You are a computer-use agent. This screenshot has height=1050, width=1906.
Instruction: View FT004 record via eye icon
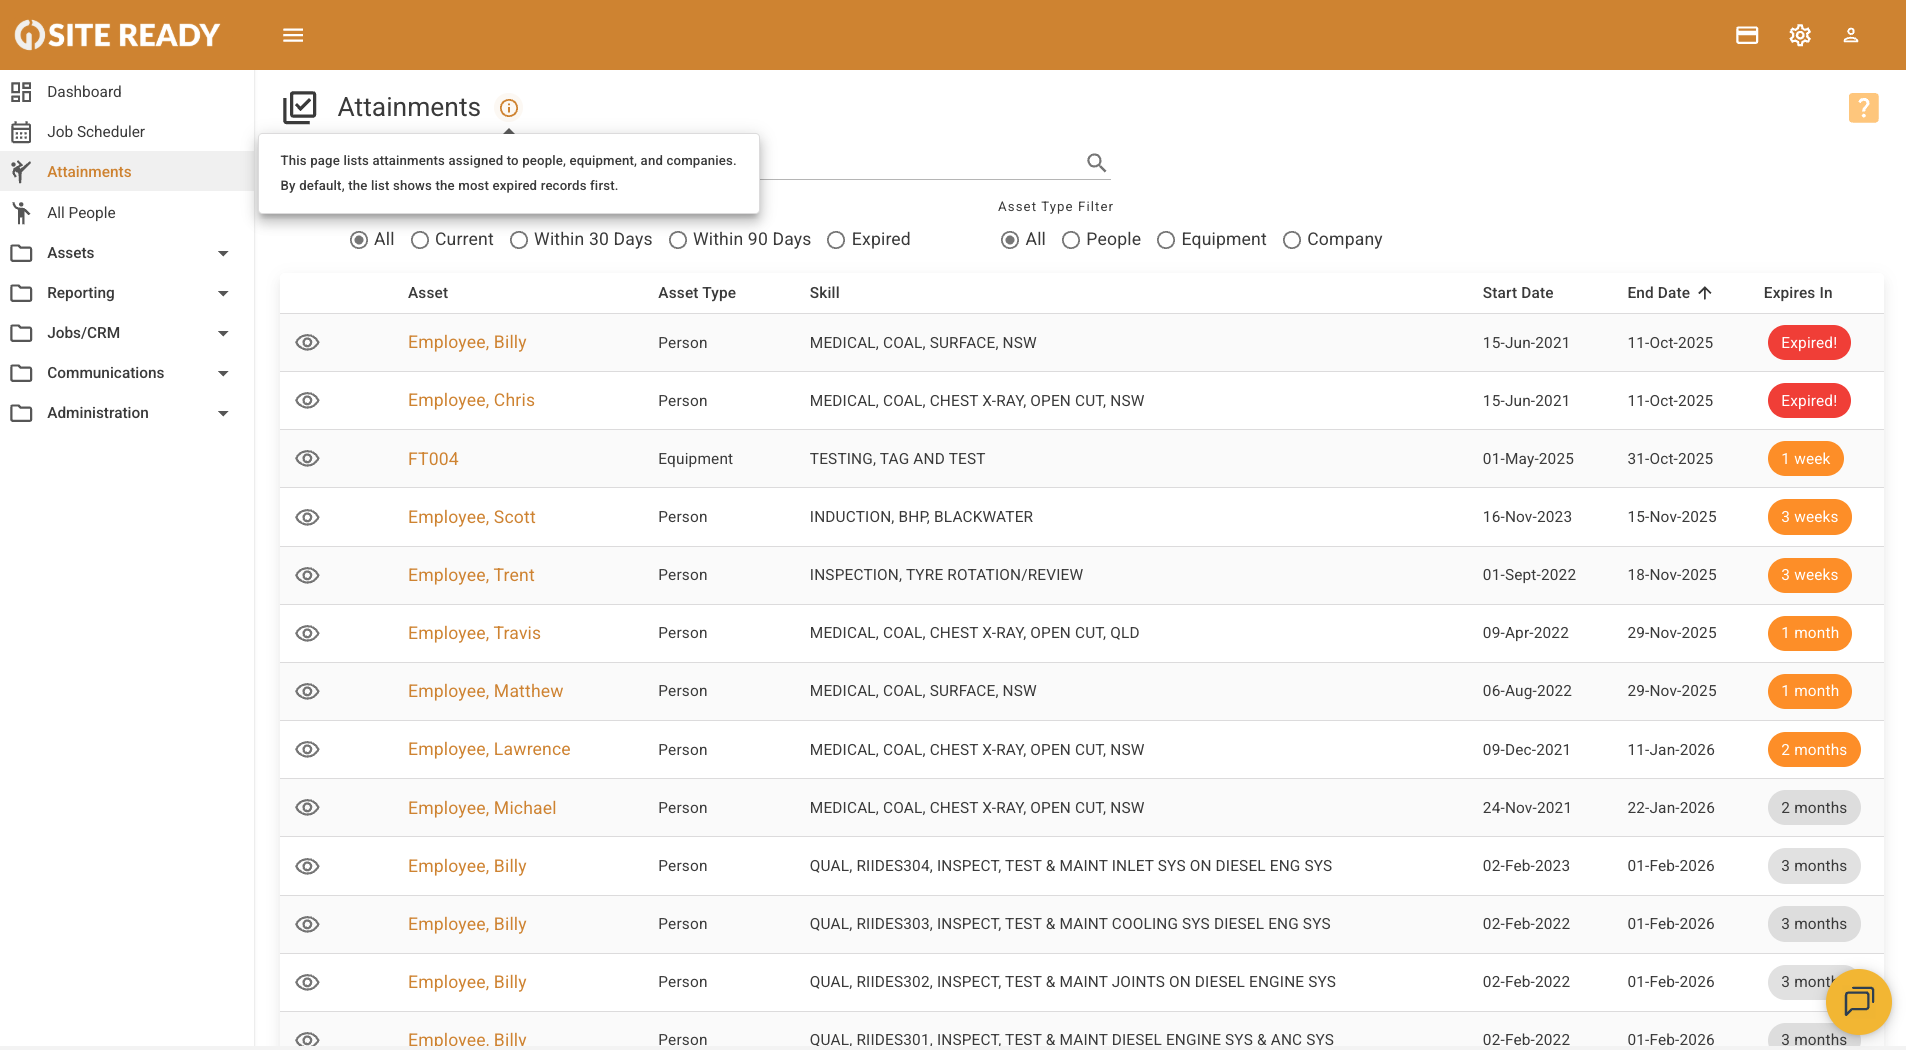pos(307,459)
